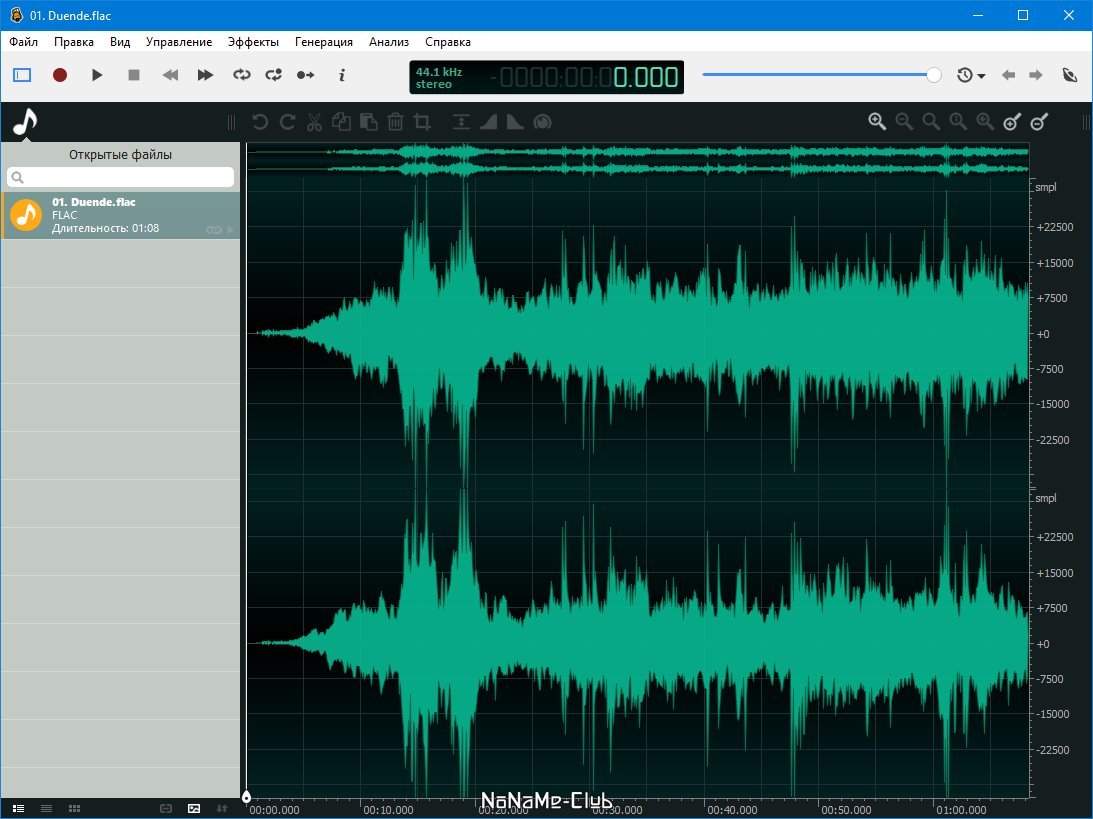Image resolution: width=1093 pixels, height=819 pixels.
Task: Start playback with the Play button
Action: [x=97, y=75]
